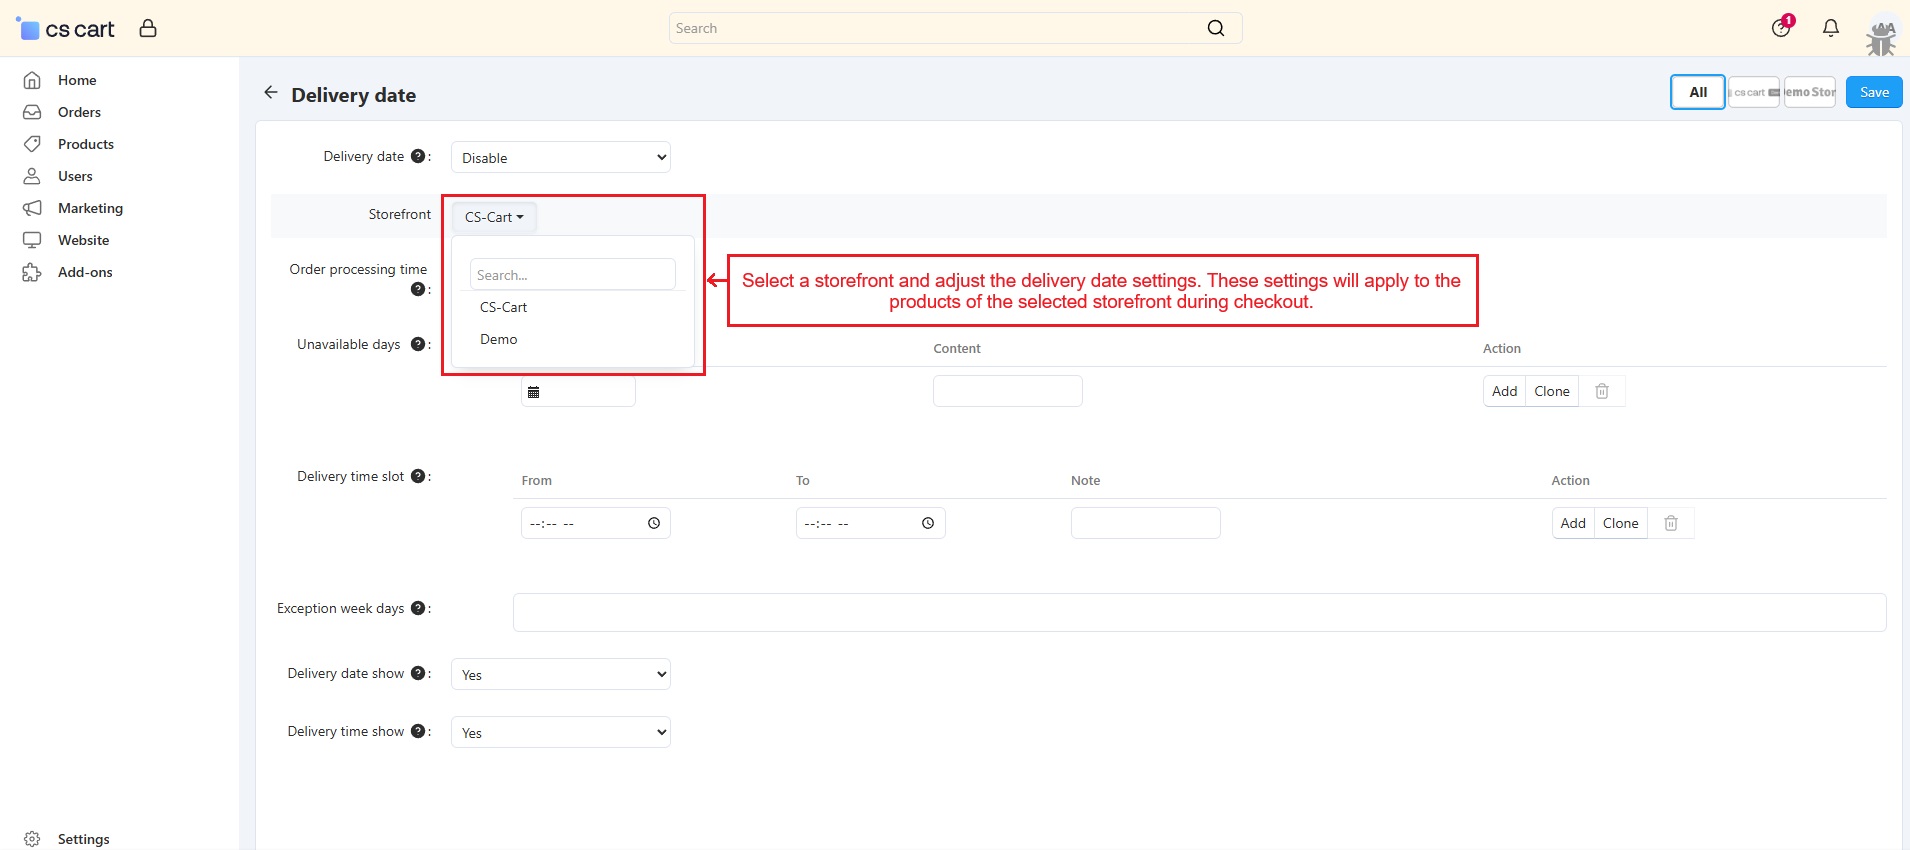
Task: Go to Add-ons in the sidebar
Action: pyautogui.click(x=85, y=272)
